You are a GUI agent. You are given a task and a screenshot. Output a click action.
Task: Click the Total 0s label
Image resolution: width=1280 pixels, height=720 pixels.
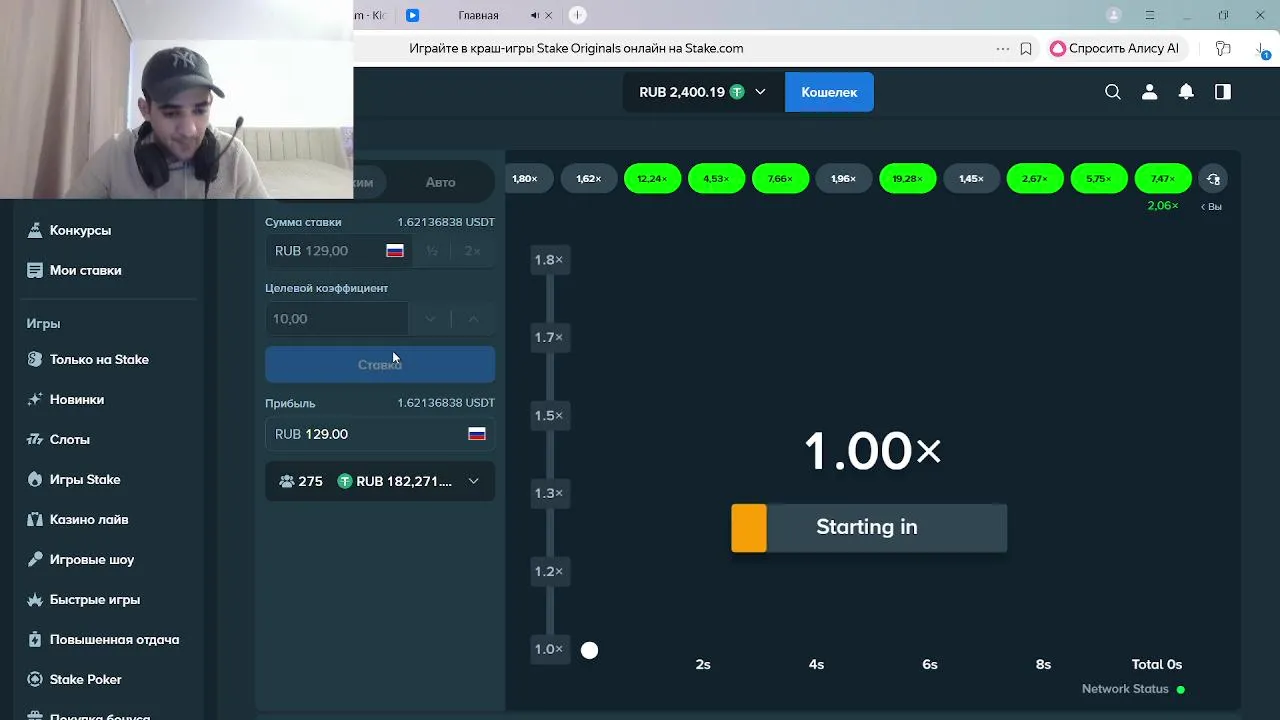click(x=1157, y=664)
